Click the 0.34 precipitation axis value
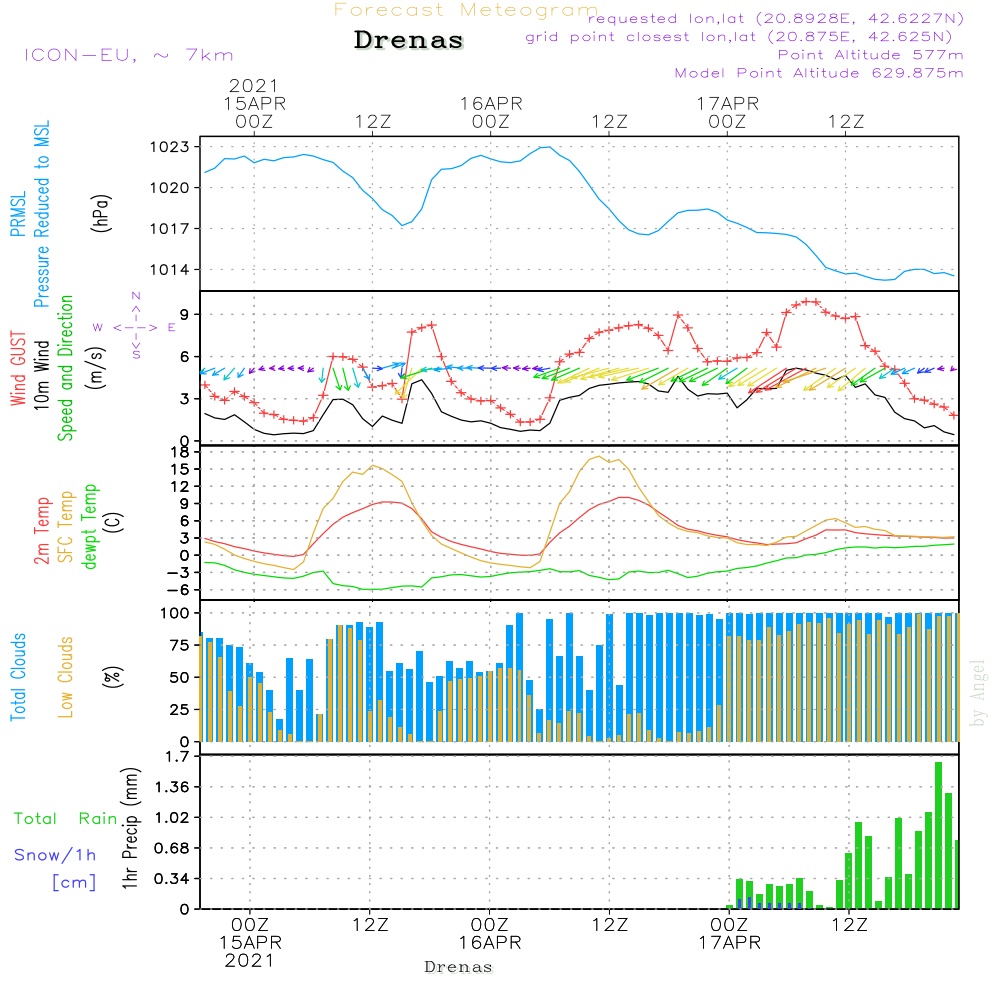 point(172,879)
